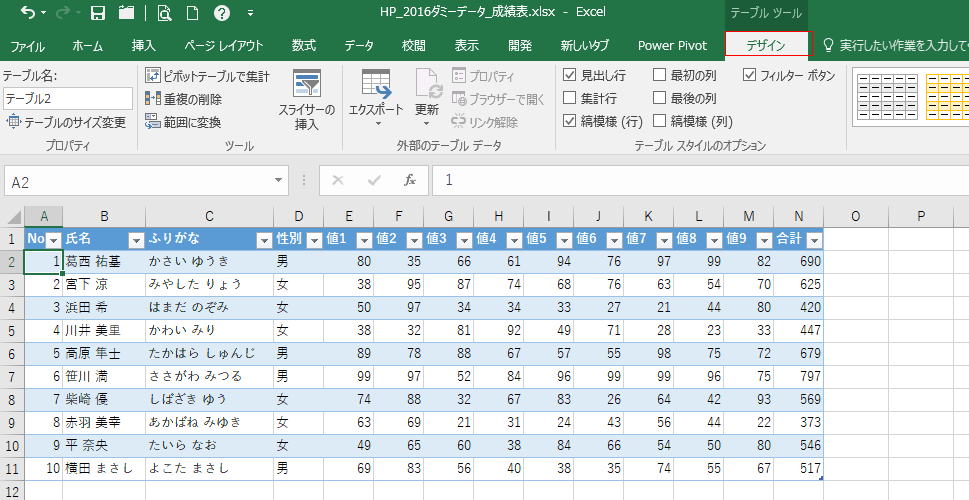Open the slicer insert tool (スライサーの挿入)
969x500 pixels.
(313, 101)
